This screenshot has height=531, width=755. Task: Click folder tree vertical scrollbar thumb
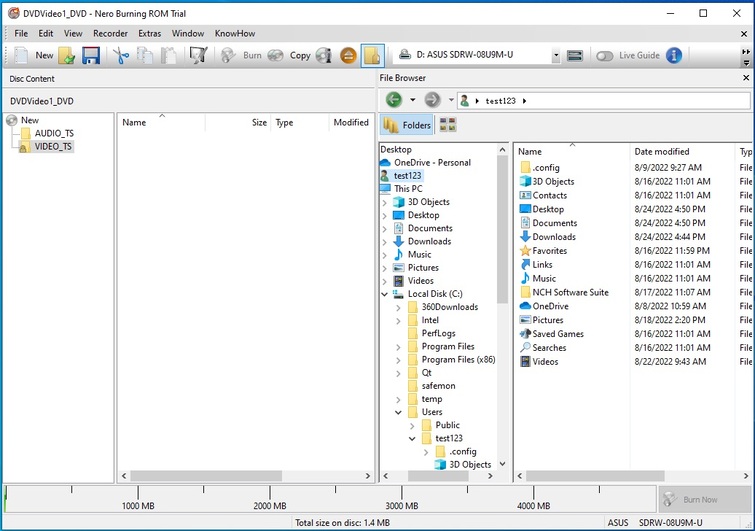(x=502, y=229)
